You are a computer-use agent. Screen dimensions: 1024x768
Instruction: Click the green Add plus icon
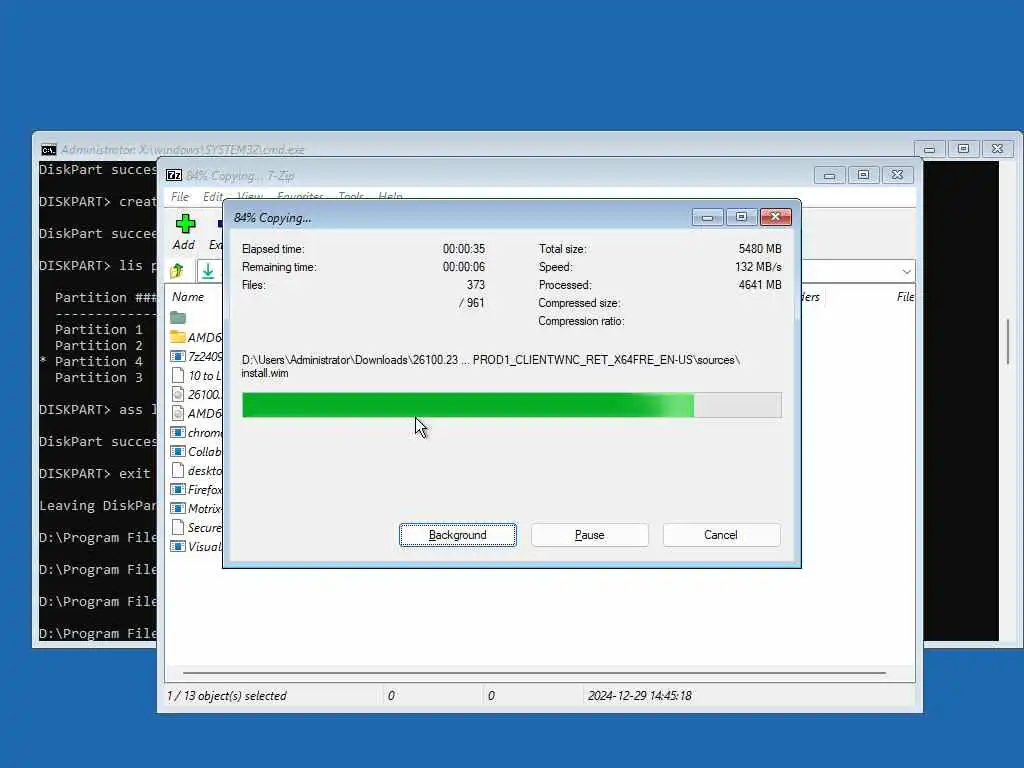pos(185,224)
